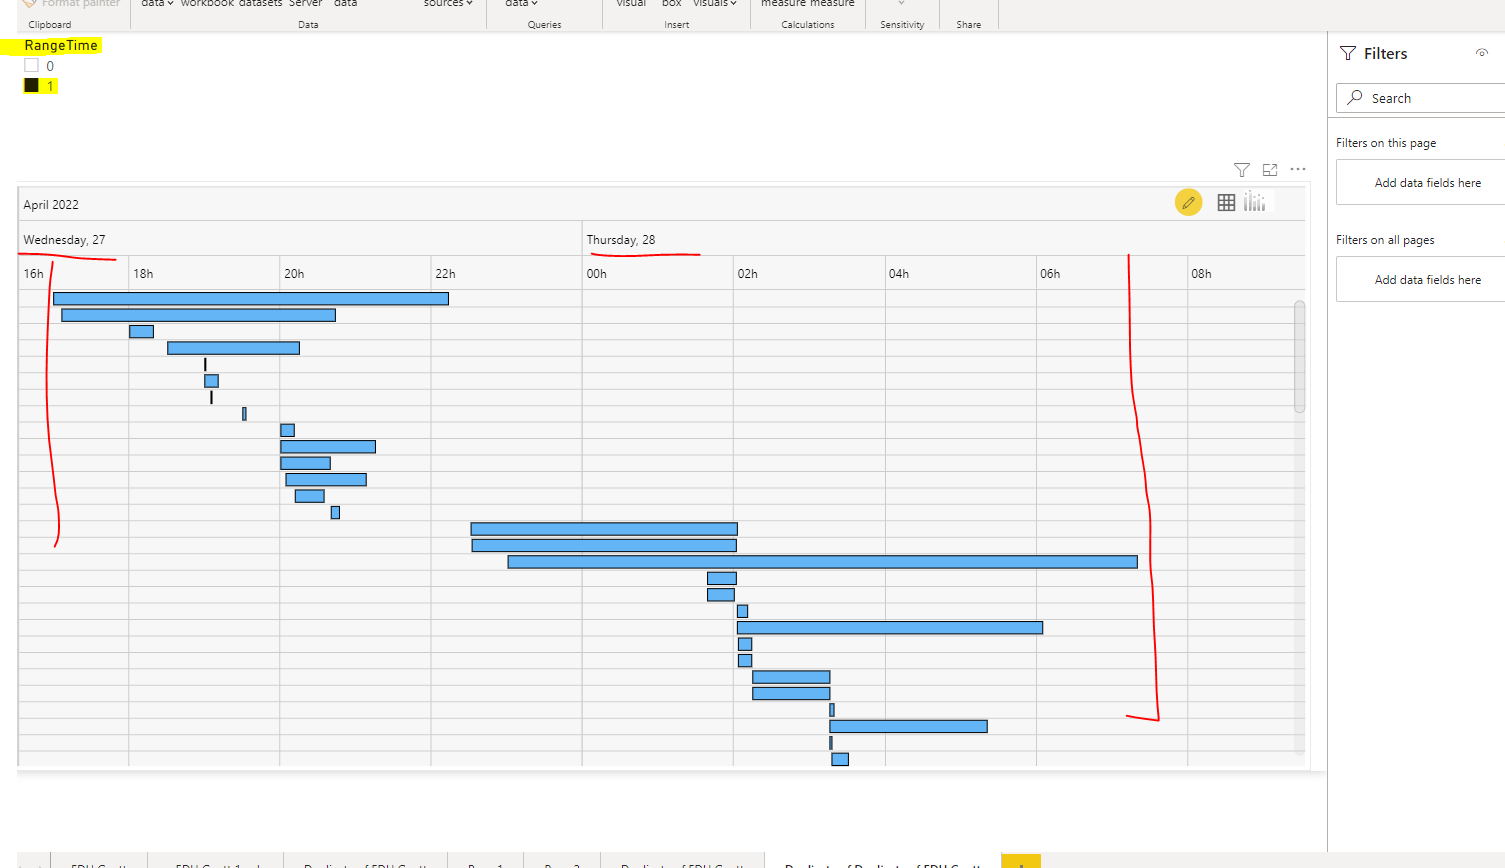Click the Share ribbon group label
This screenshot has width=1505, height=868.
point(969,24)
